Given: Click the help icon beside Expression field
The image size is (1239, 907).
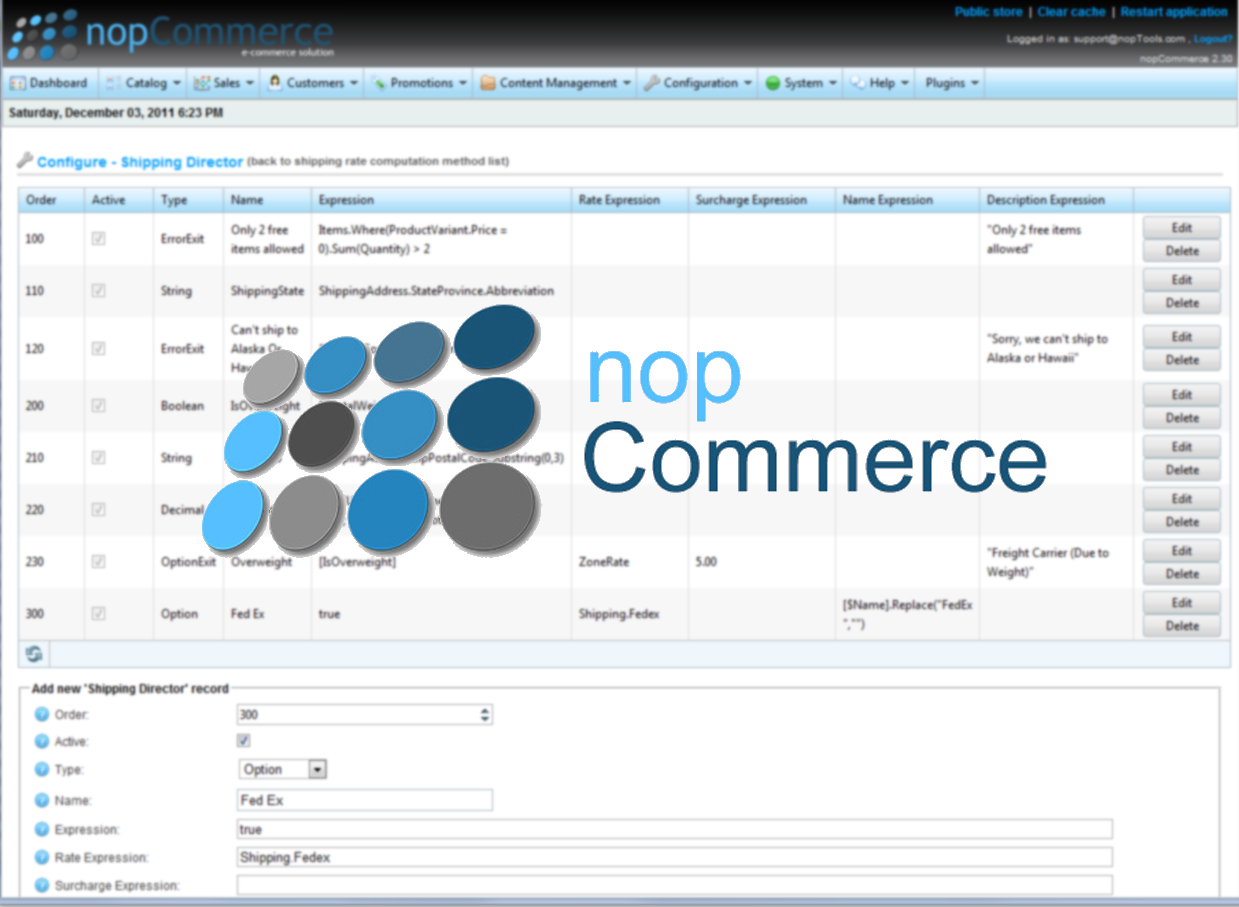Looking at the screenshot, I should point(42,829).
